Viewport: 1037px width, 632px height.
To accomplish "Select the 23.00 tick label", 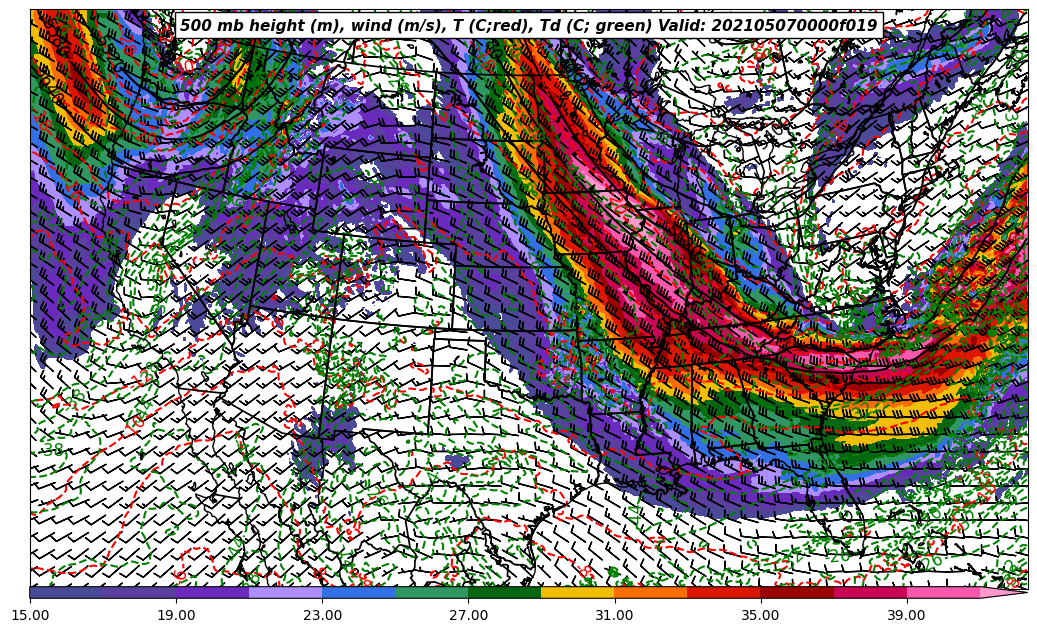I will pyautogui.click(x=323, y=614).
